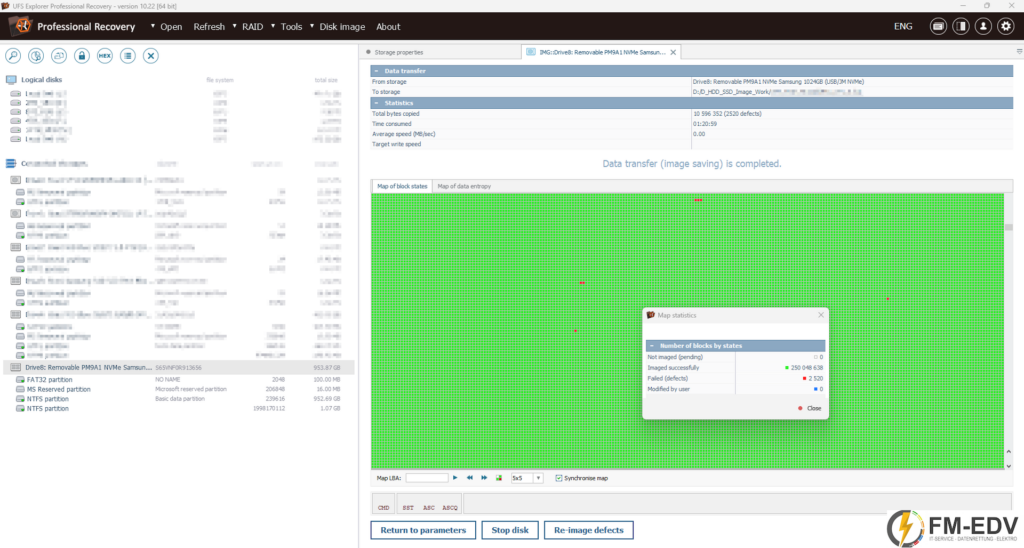Click the X close-storage toolbar icon
The image size is (1024, 548).
click(x=151, y=56)
